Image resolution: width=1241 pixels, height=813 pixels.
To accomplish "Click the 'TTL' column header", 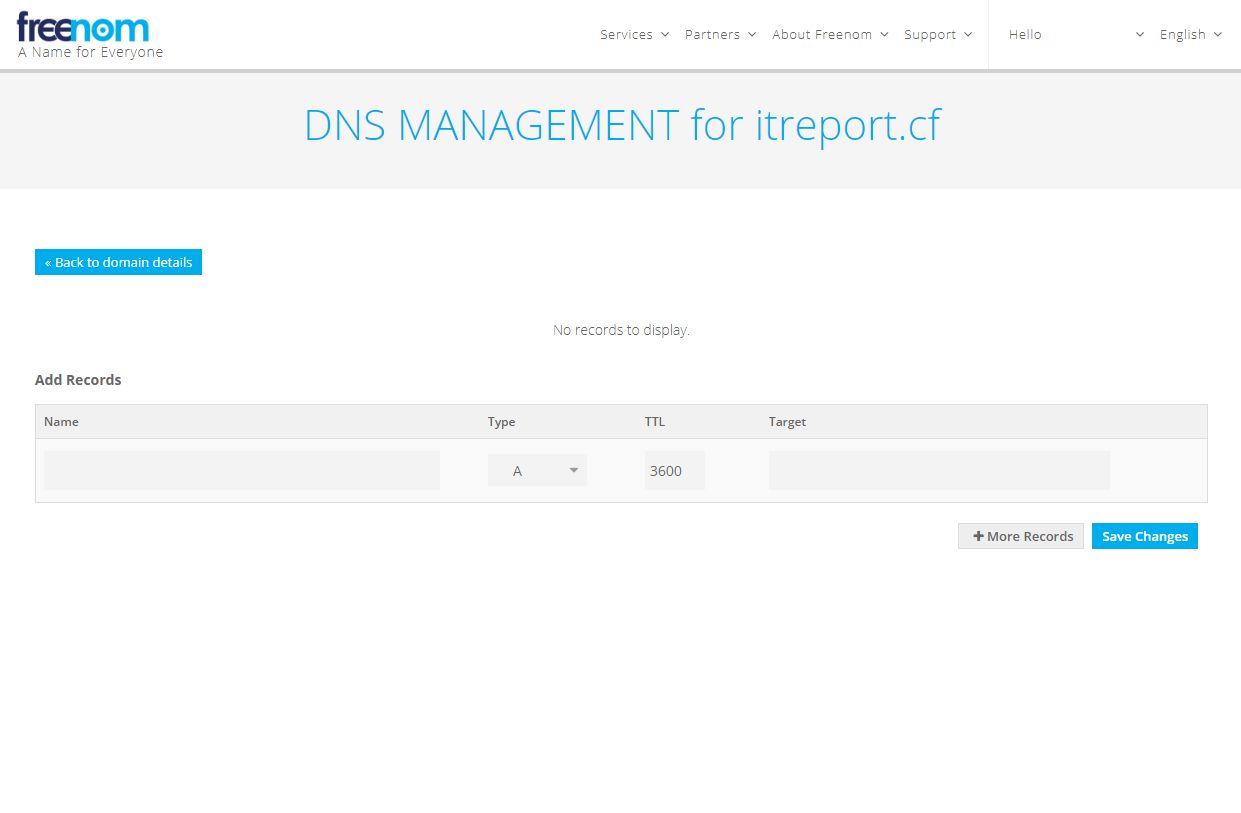I will point(655,422).
